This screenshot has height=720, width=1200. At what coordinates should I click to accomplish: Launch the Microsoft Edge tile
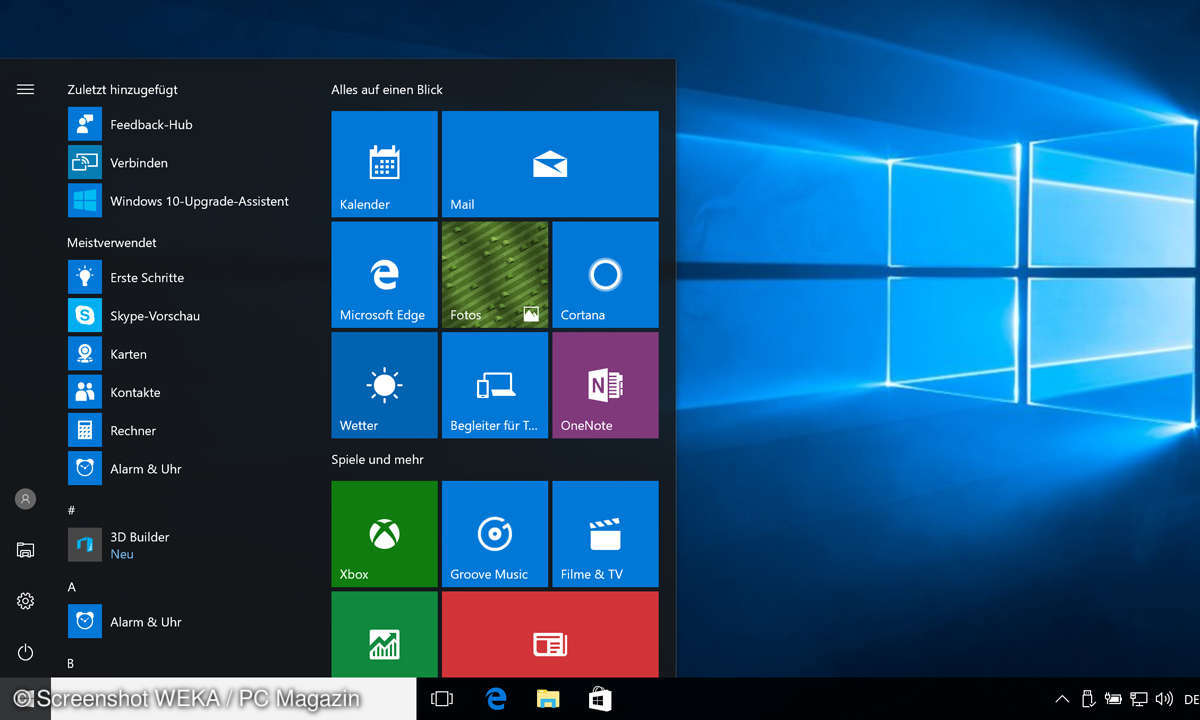point(384,275)
